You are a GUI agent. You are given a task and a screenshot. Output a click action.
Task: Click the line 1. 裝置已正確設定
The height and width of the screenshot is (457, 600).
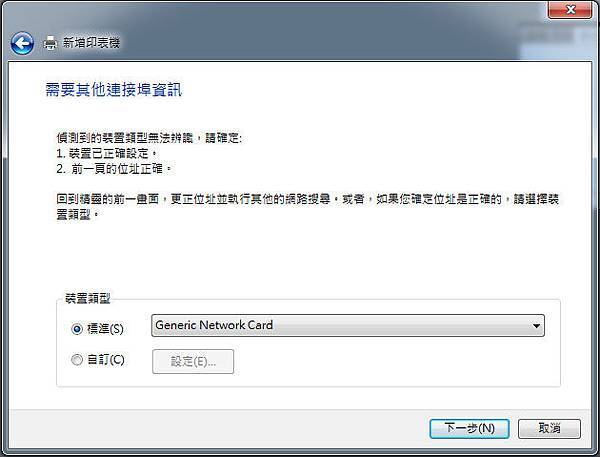(107, 153)
